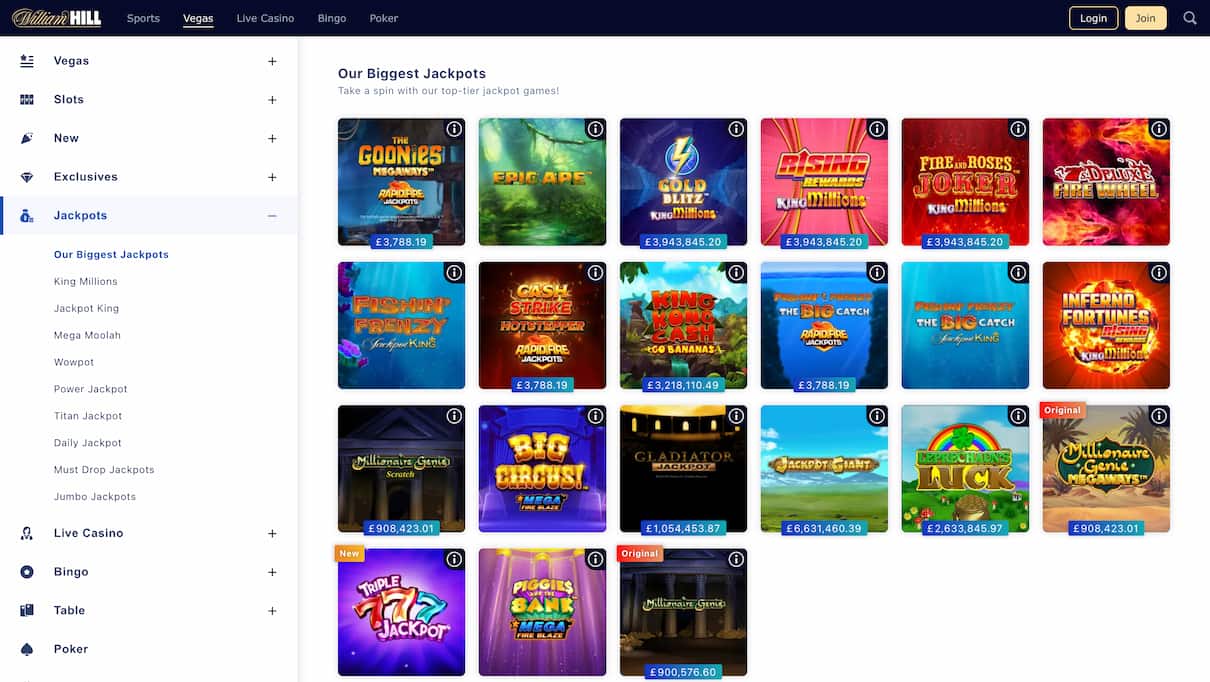
Task: Click the Bingo sidebar circle icon
Action: [x=27, y=572]
